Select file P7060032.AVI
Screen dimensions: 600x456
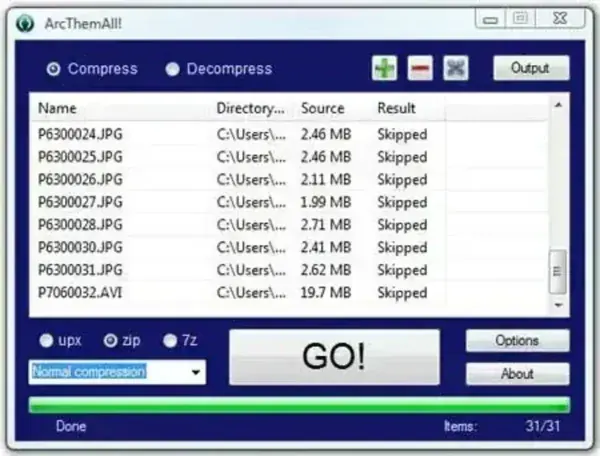point(80,293)
